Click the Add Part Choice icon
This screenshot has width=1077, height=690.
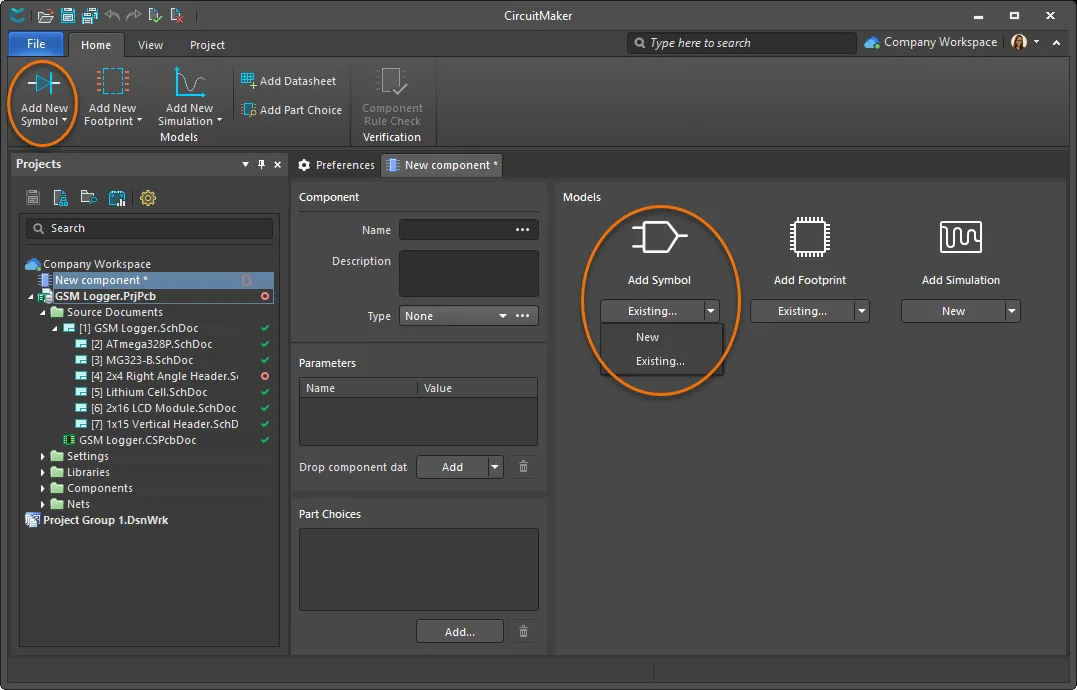click(248, 110)
